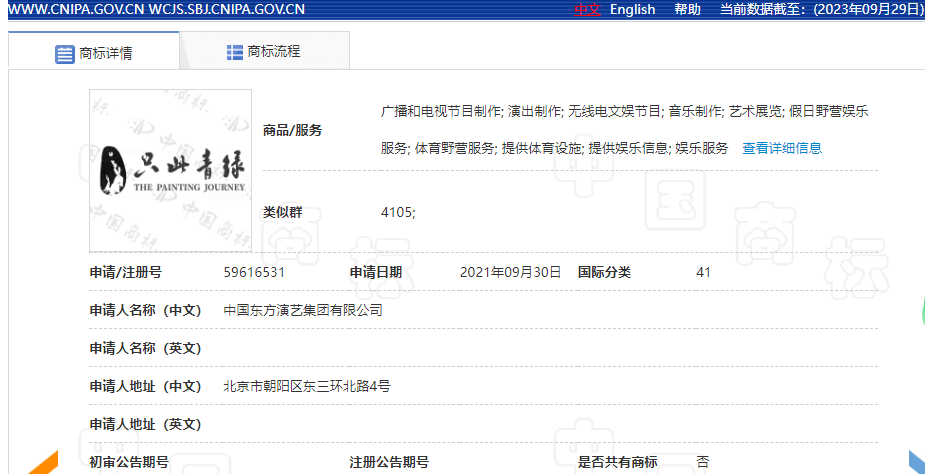Click the 初审公告期号 label

[x=129, y=462]
